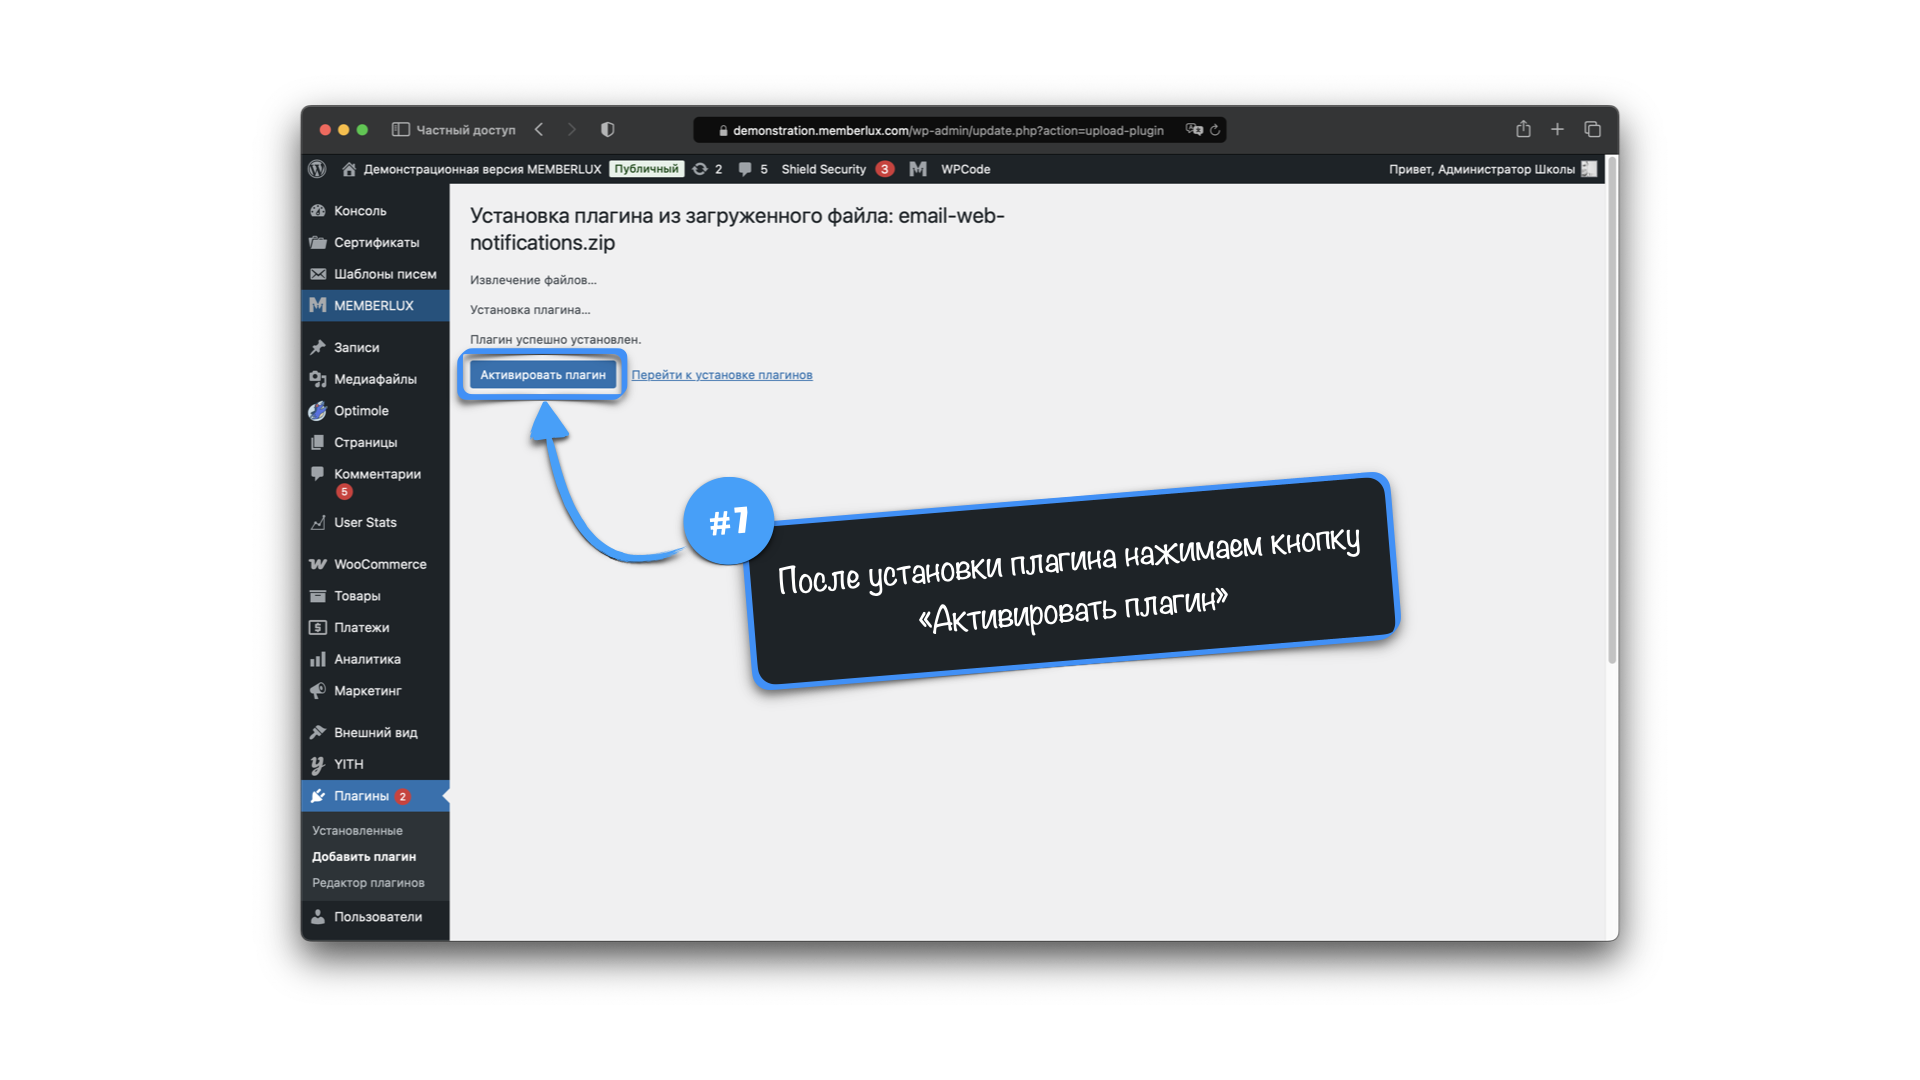Open the WooCommerce sidebar menu
The image size is (1920, 1080).
coord(379,564)
